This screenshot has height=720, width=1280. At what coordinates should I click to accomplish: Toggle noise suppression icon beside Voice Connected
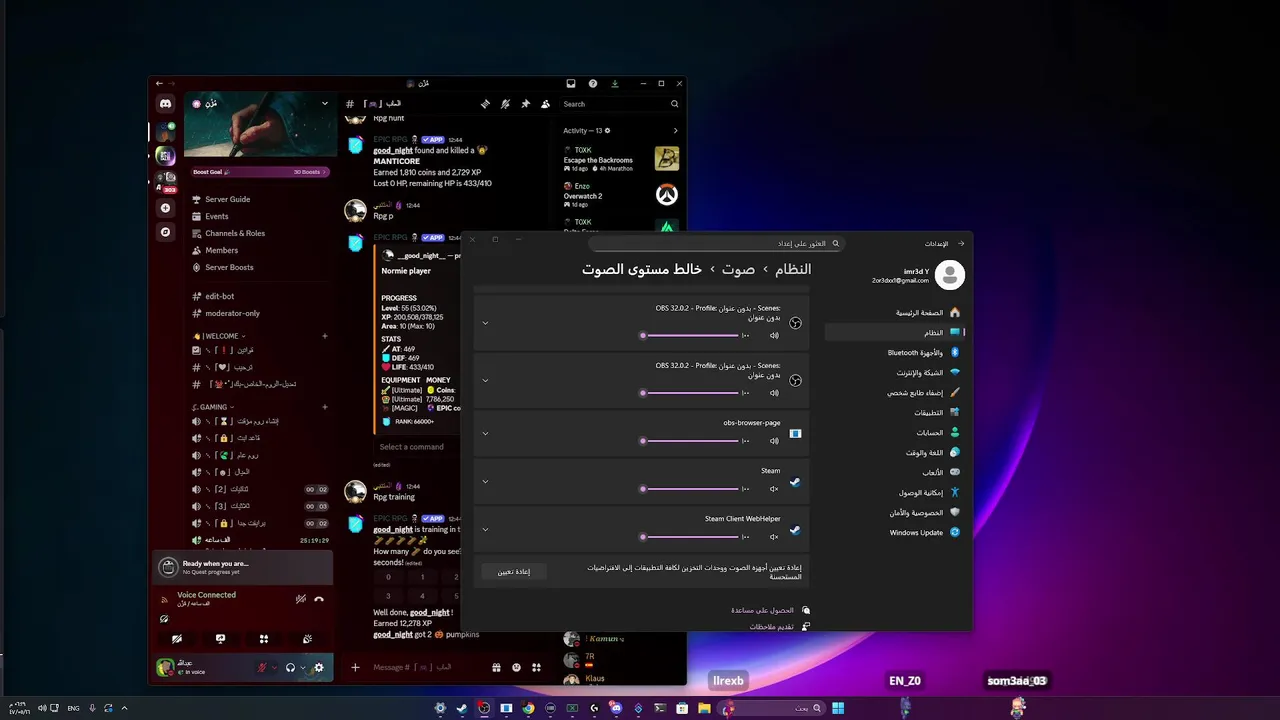[300, 599]
